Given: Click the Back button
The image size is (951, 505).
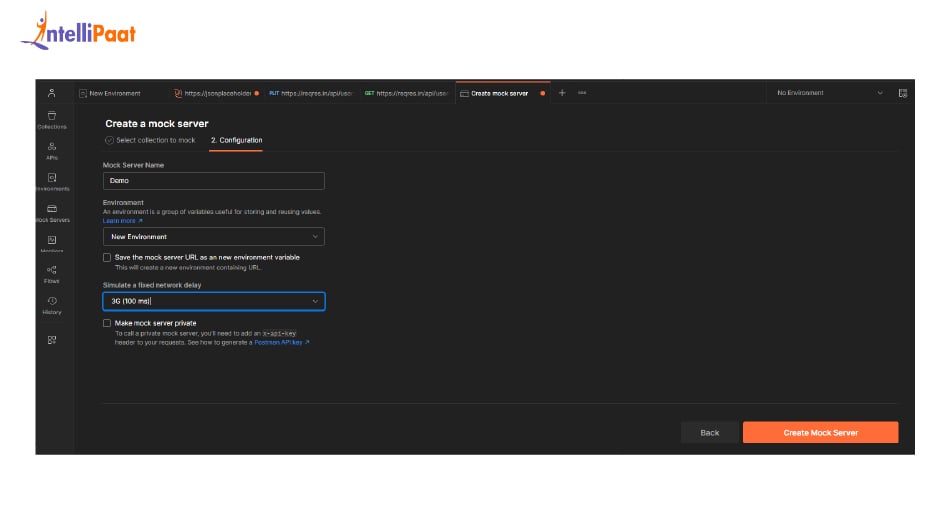Looking at the screenshot, I should pyautogui.click(x=710, y=432).
